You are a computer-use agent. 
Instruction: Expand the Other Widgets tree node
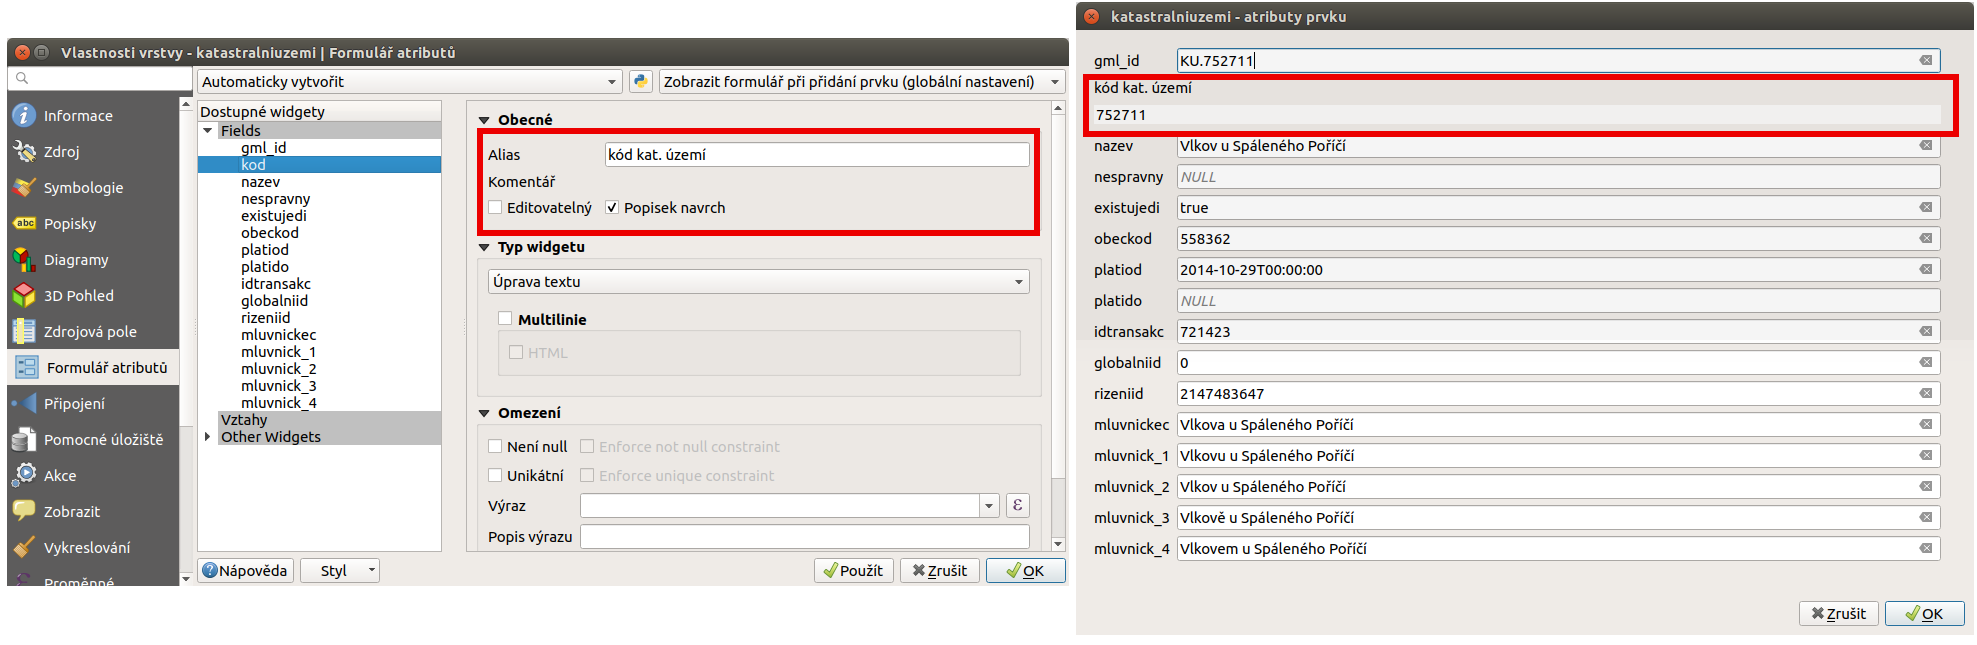(x=207, y=437)
